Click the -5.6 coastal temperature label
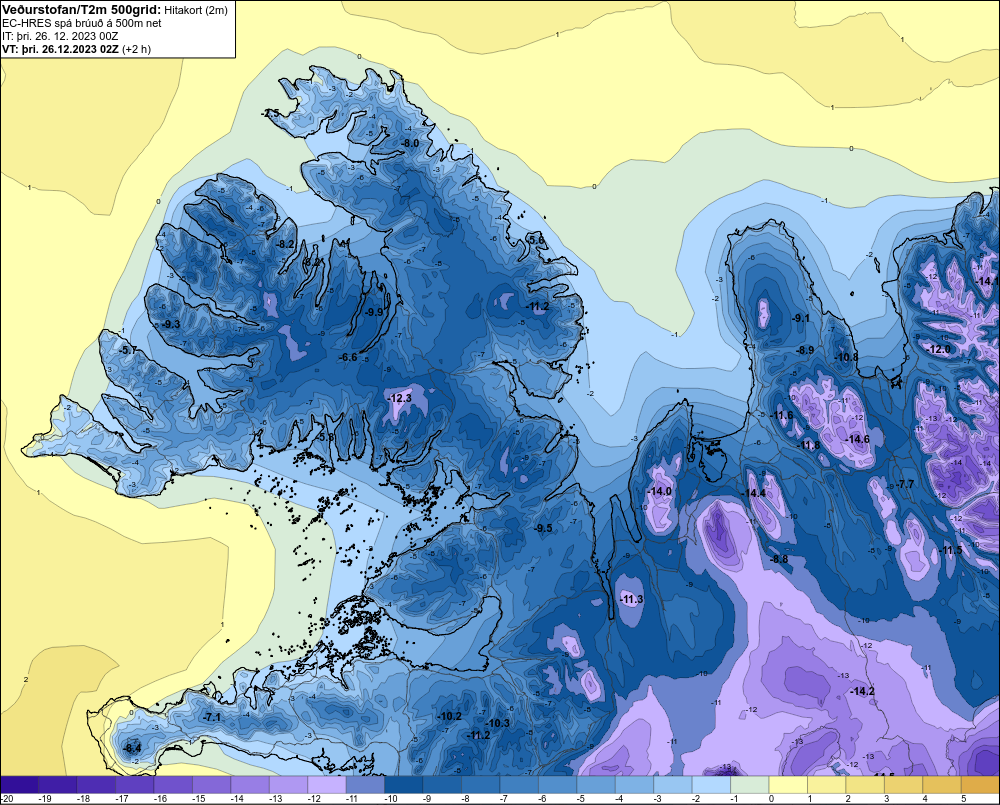Viewport: 1000px width, 805px height. tap(537, 240)
